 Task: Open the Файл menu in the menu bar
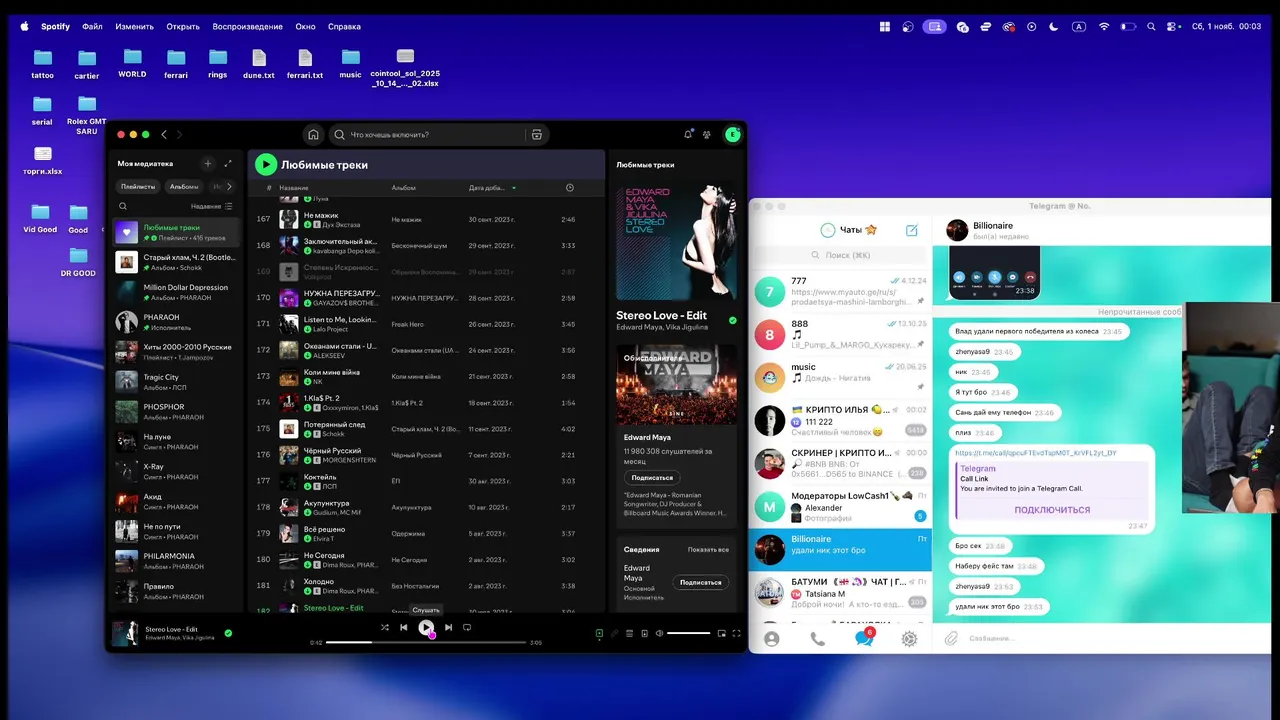(x=92, y=27)
